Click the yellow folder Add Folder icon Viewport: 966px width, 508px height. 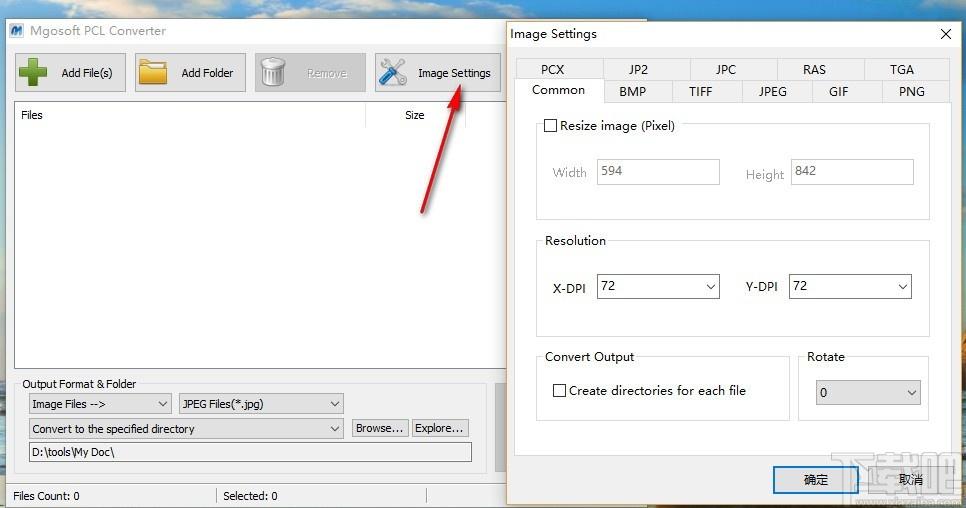153,73
